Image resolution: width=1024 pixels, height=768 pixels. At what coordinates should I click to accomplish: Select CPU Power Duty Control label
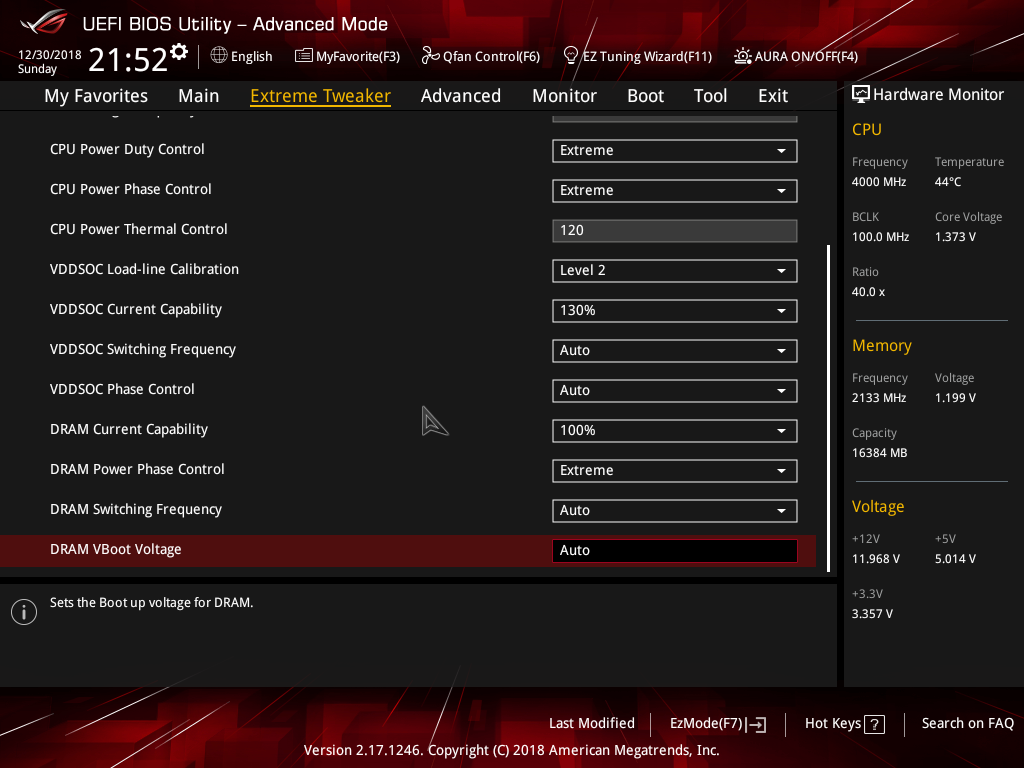[x=127, y=150]
